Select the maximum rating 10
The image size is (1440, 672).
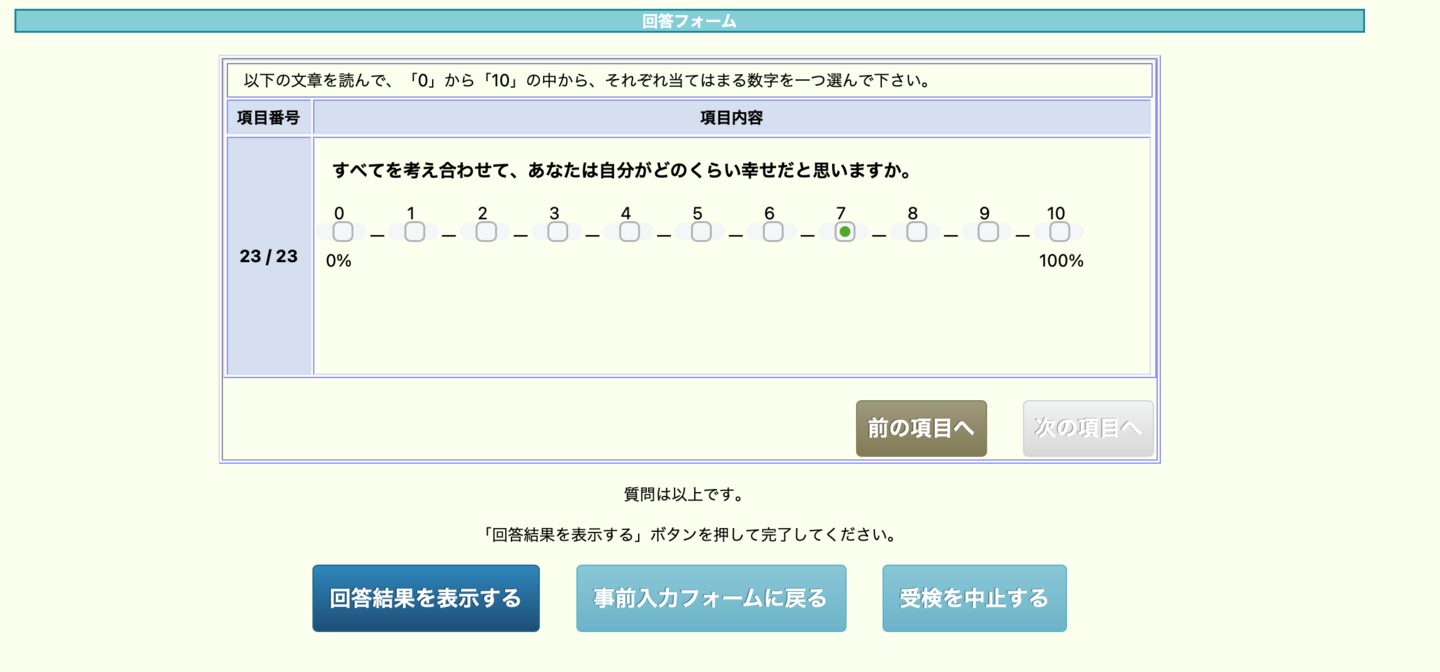[1059, 232]
